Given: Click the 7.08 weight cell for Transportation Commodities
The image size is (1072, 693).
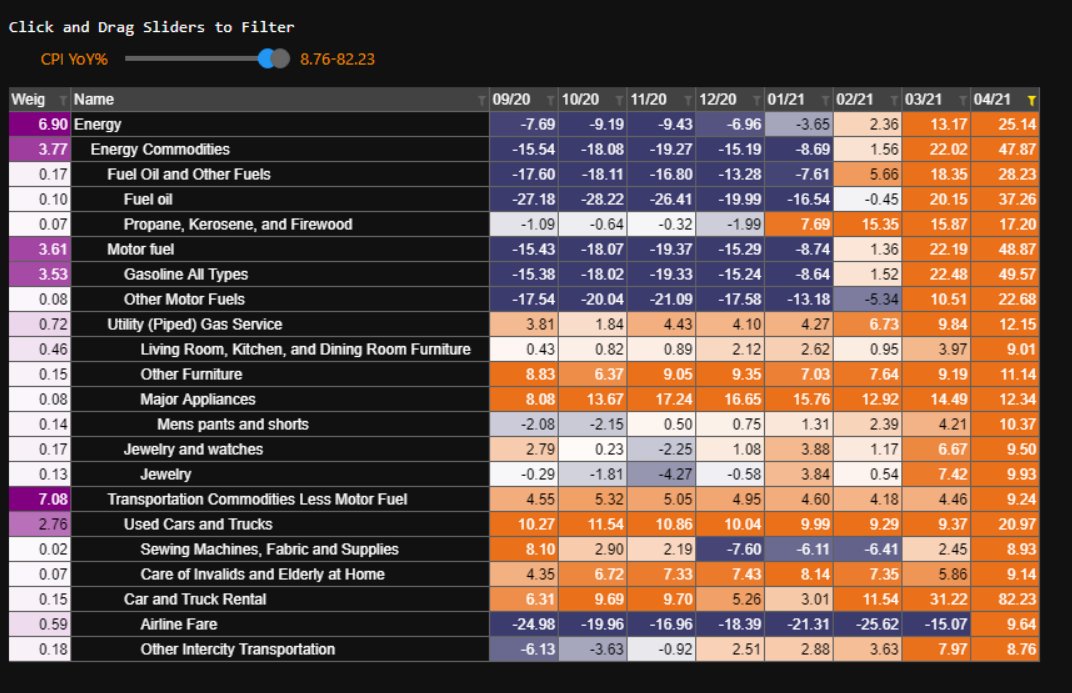Looking at the screenshot, I should [x=40, y=499].
